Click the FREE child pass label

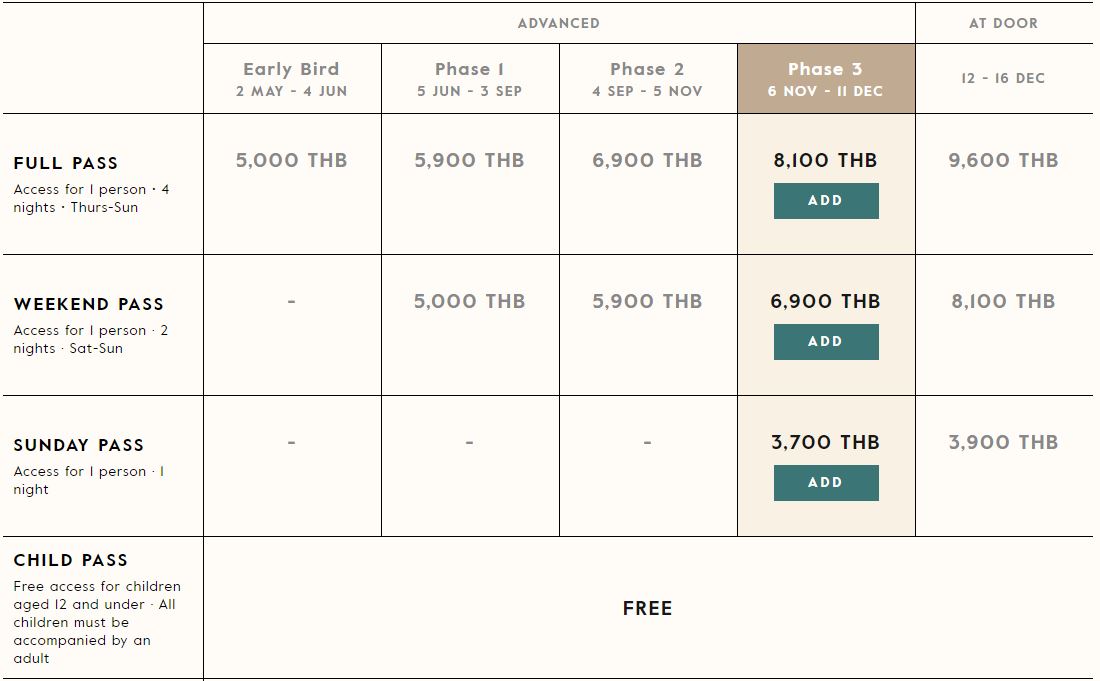click(648, 608)
